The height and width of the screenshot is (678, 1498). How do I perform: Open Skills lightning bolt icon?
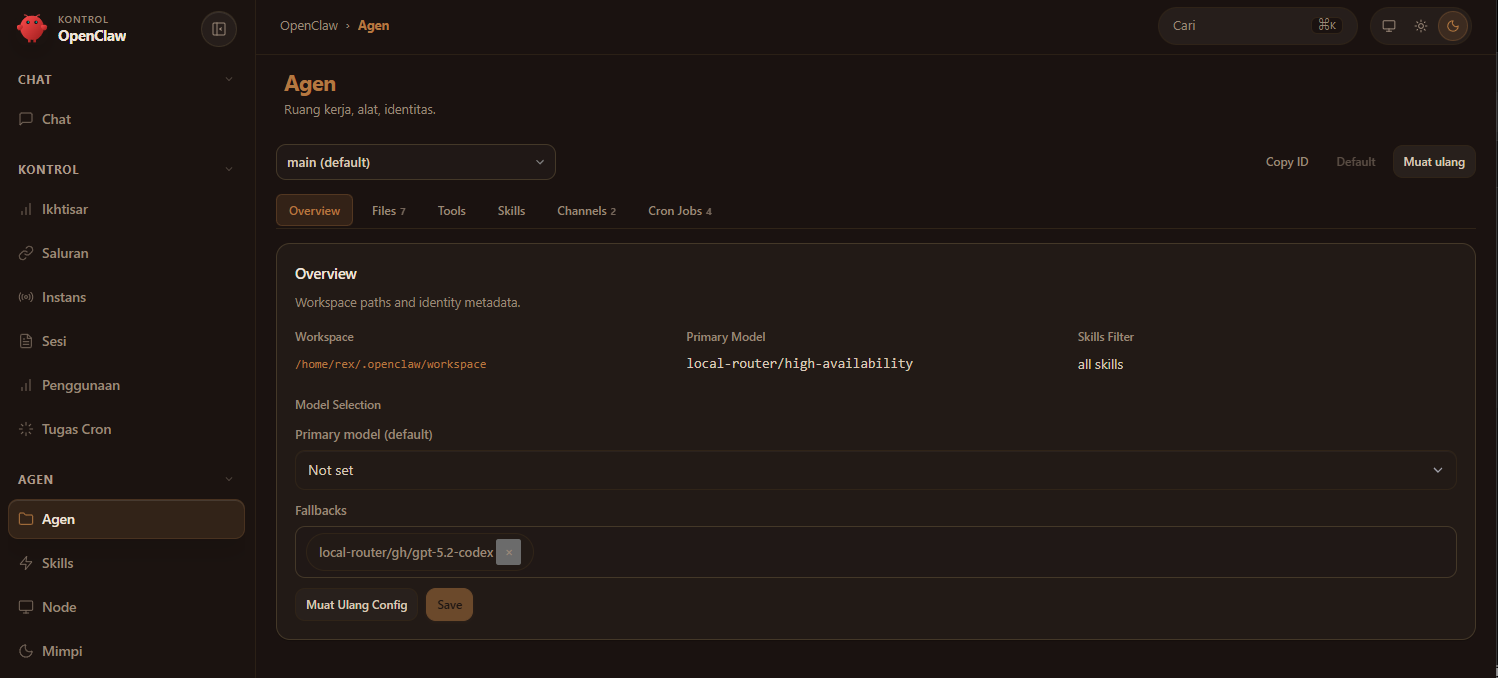26,563
